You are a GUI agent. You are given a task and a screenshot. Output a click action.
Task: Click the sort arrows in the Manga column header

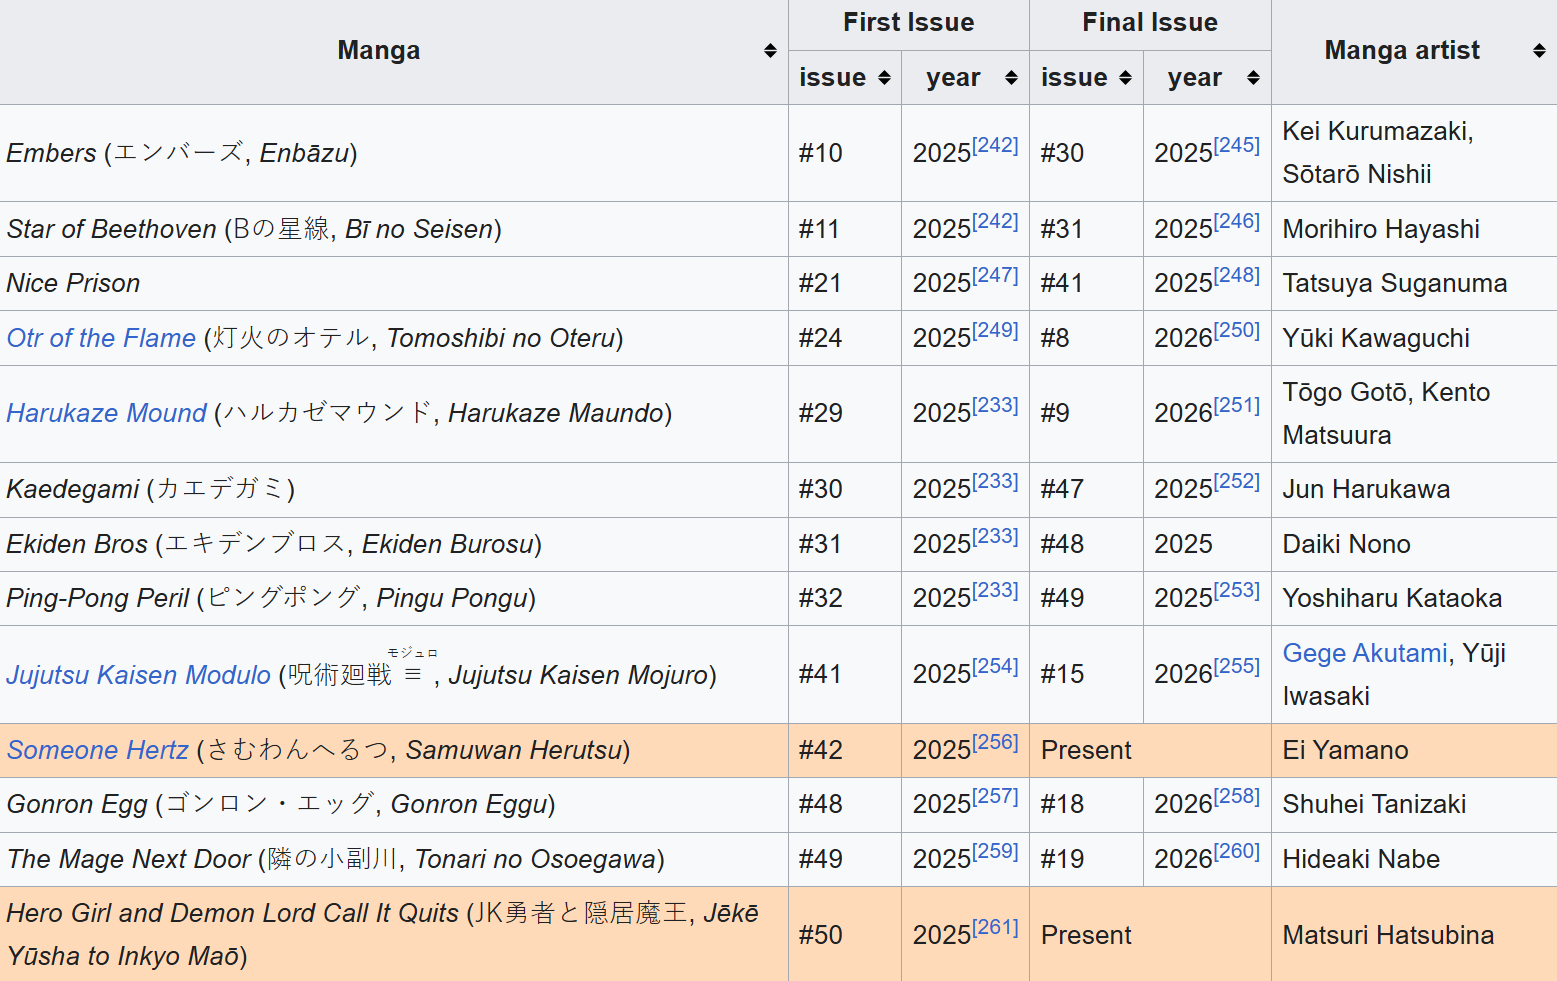pyautogui.click(x=770, y=51)
